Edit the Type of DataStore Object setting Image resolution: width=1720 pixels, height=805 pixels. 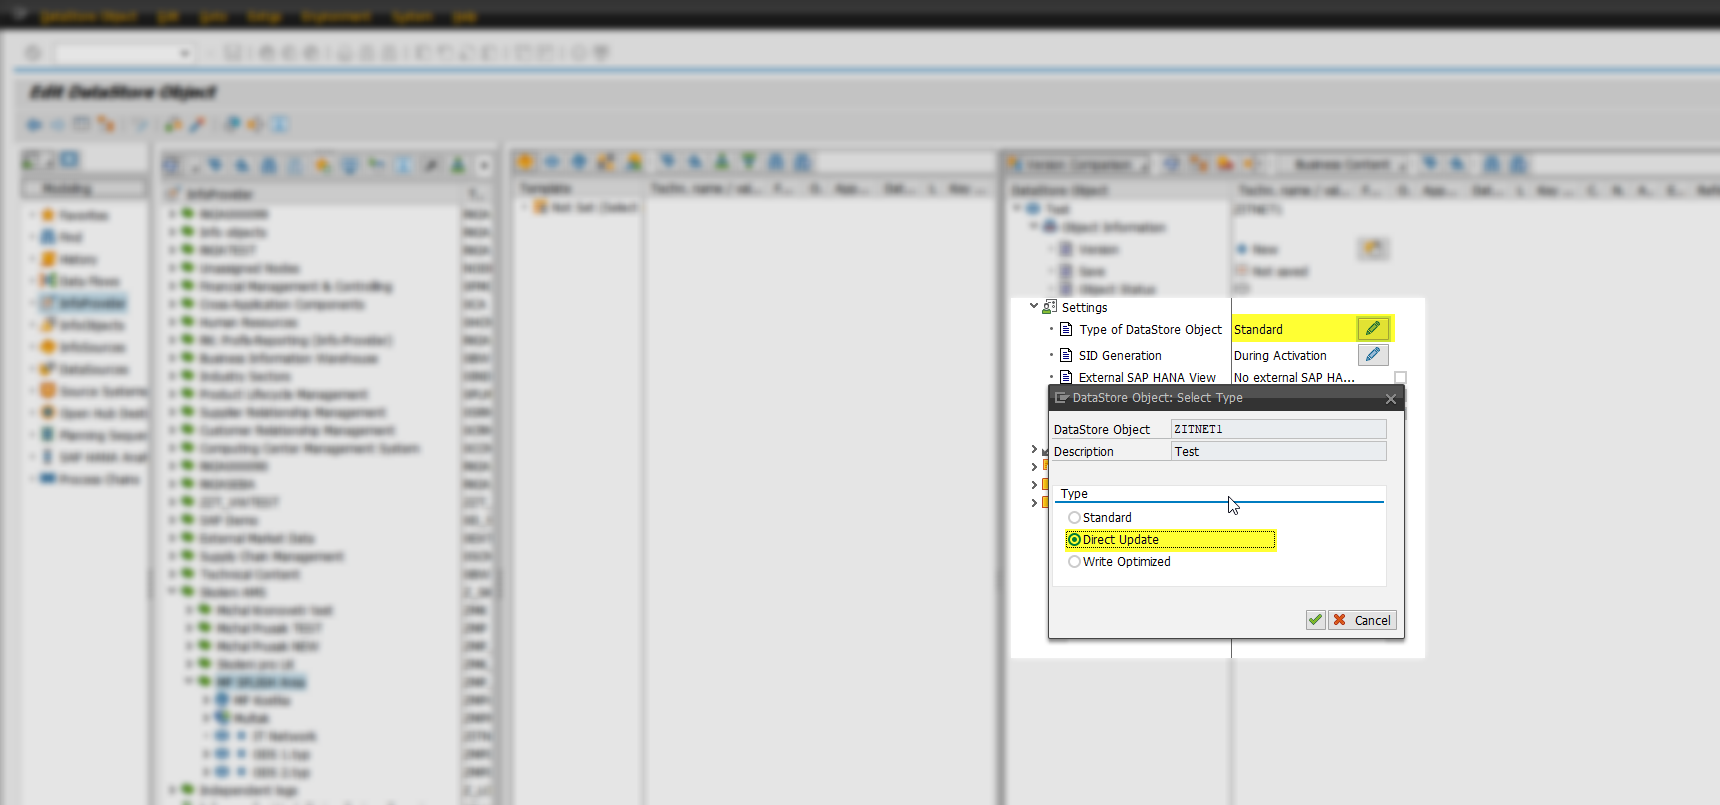tap(1373, 329)
